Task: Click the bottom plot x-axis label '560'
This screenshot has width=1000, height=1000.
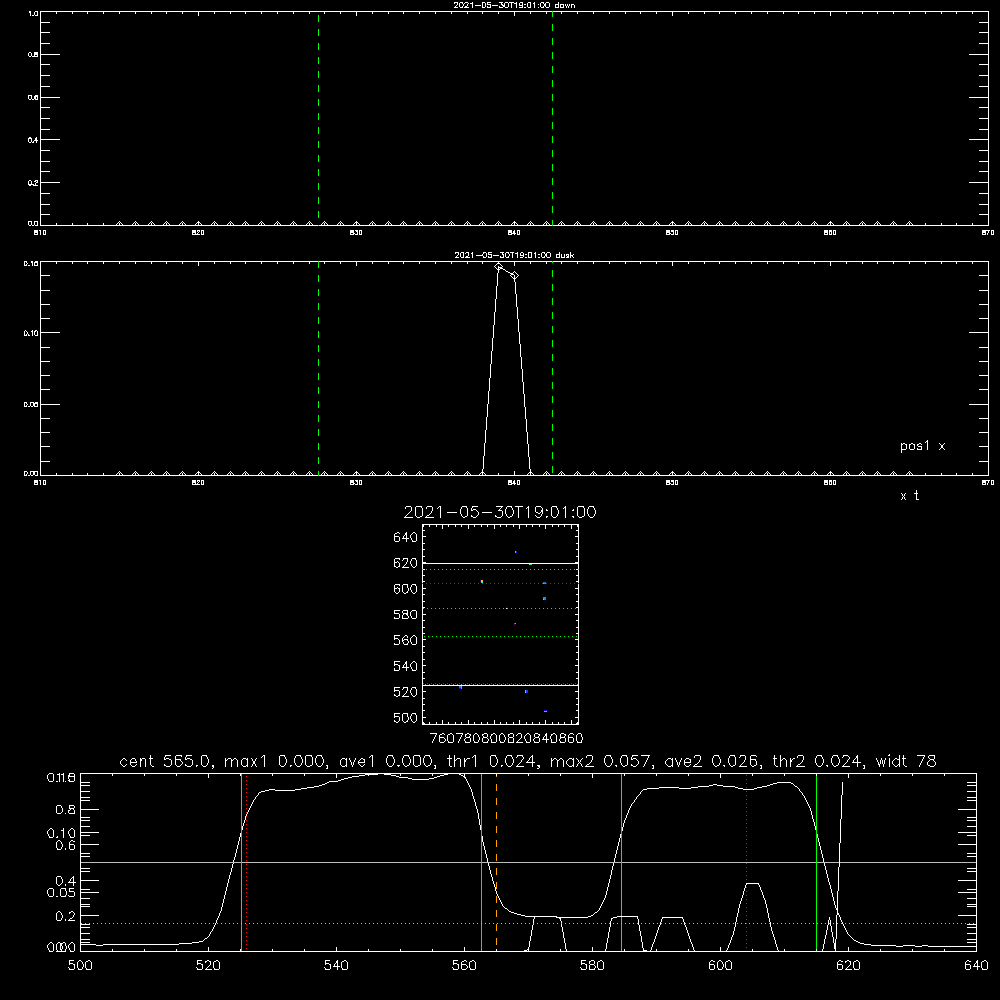Action: [464, 966]
